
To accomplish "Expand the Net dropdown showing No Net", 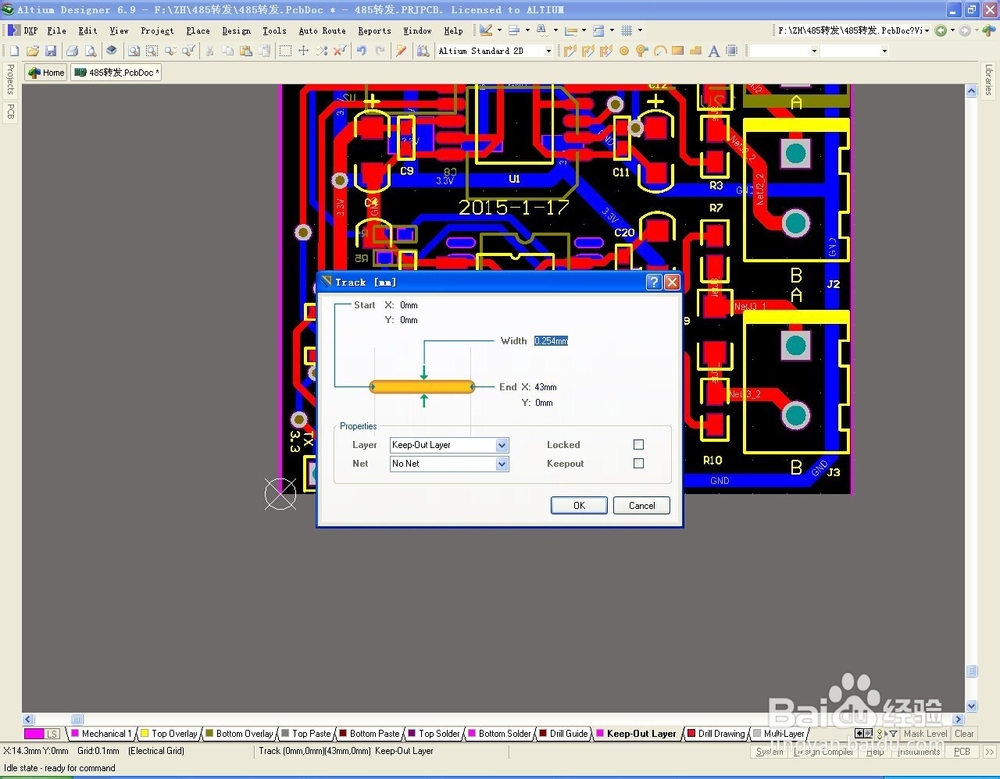I will pyautogui.click(x=502, y=464).
